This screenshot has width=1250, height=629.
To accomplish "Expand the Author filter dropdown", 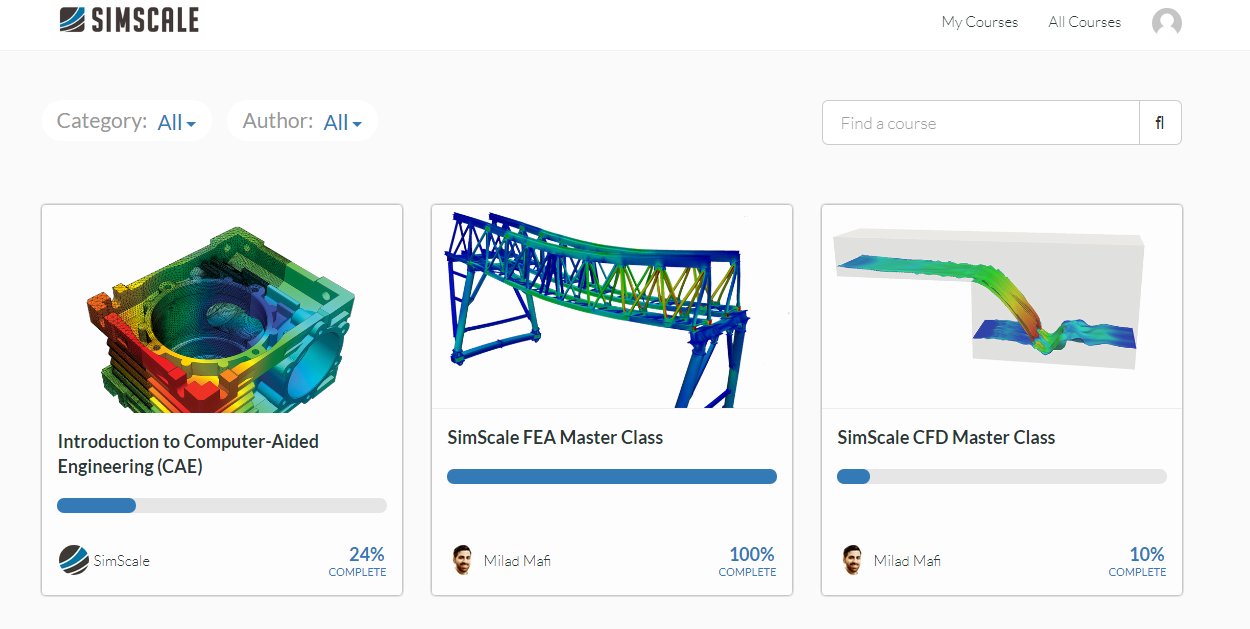I will click(x=342, y=122).
